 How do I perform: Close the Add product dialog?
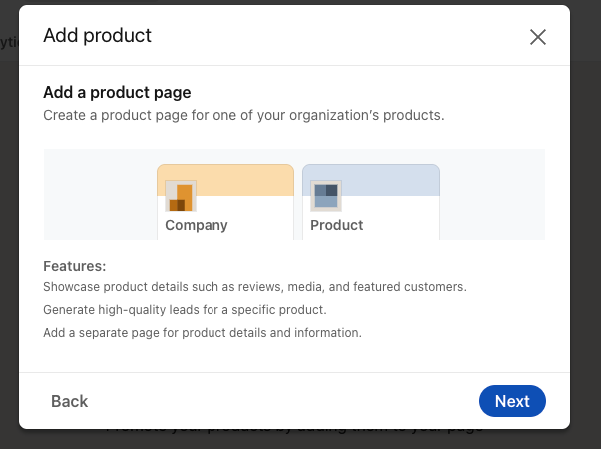tap(538, 37)
